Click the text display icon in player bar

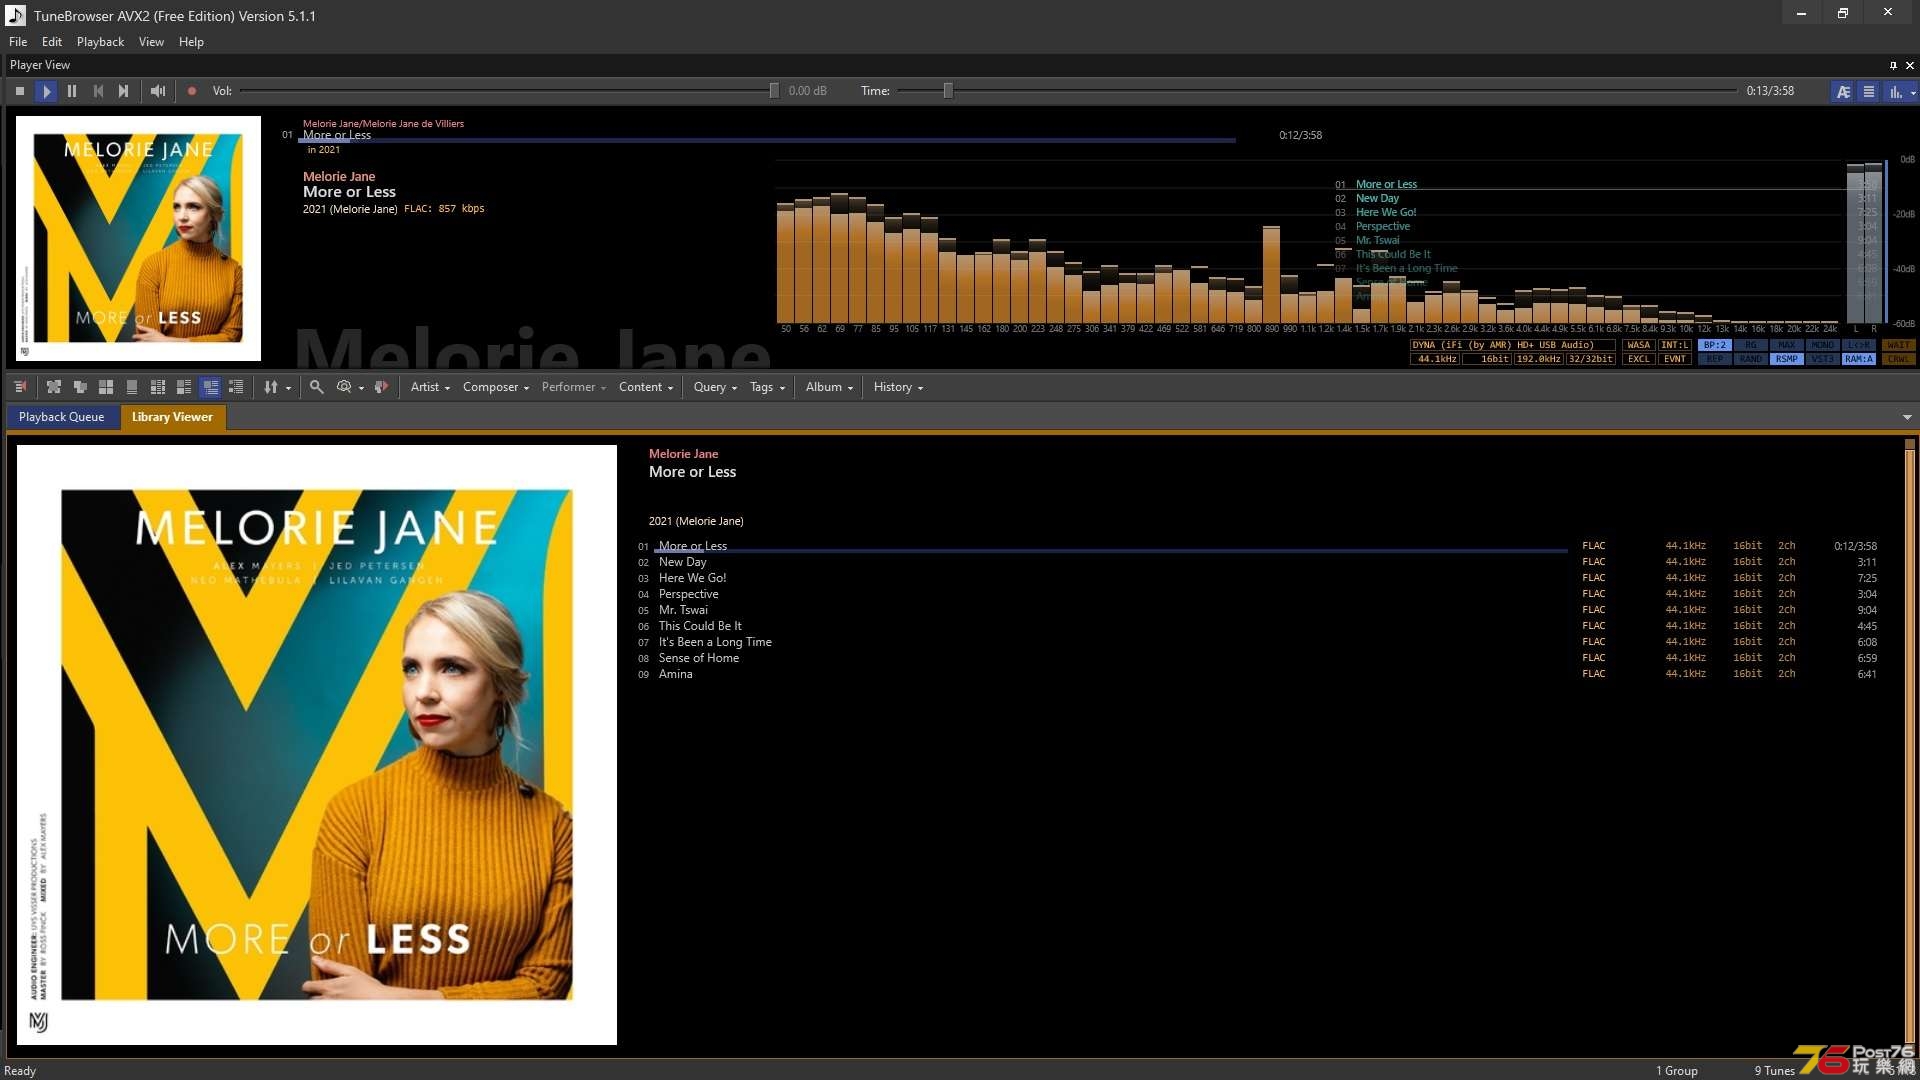pyautogui.click(x=1843, y=91)
